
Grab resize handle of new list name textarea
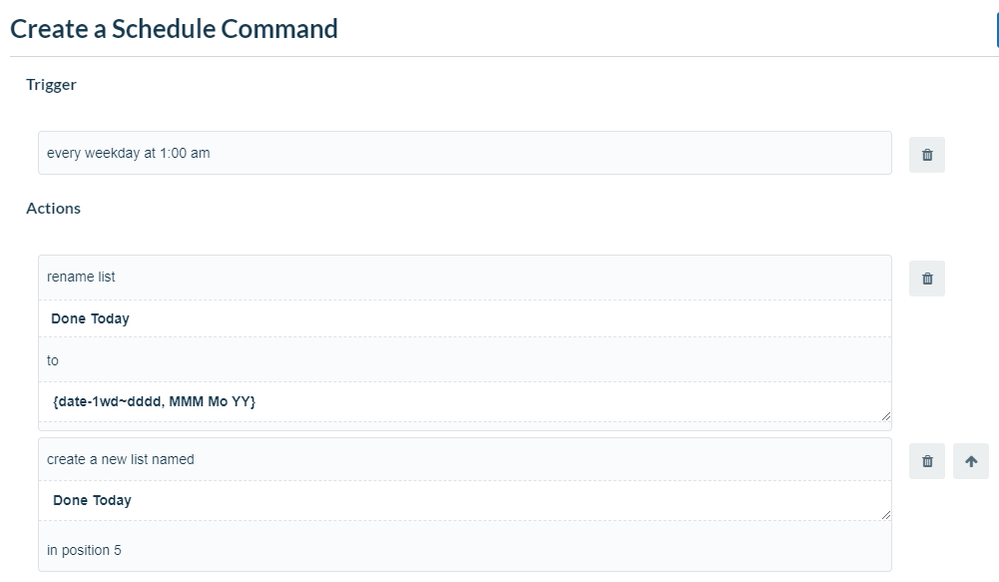click(x=886, y=515)
